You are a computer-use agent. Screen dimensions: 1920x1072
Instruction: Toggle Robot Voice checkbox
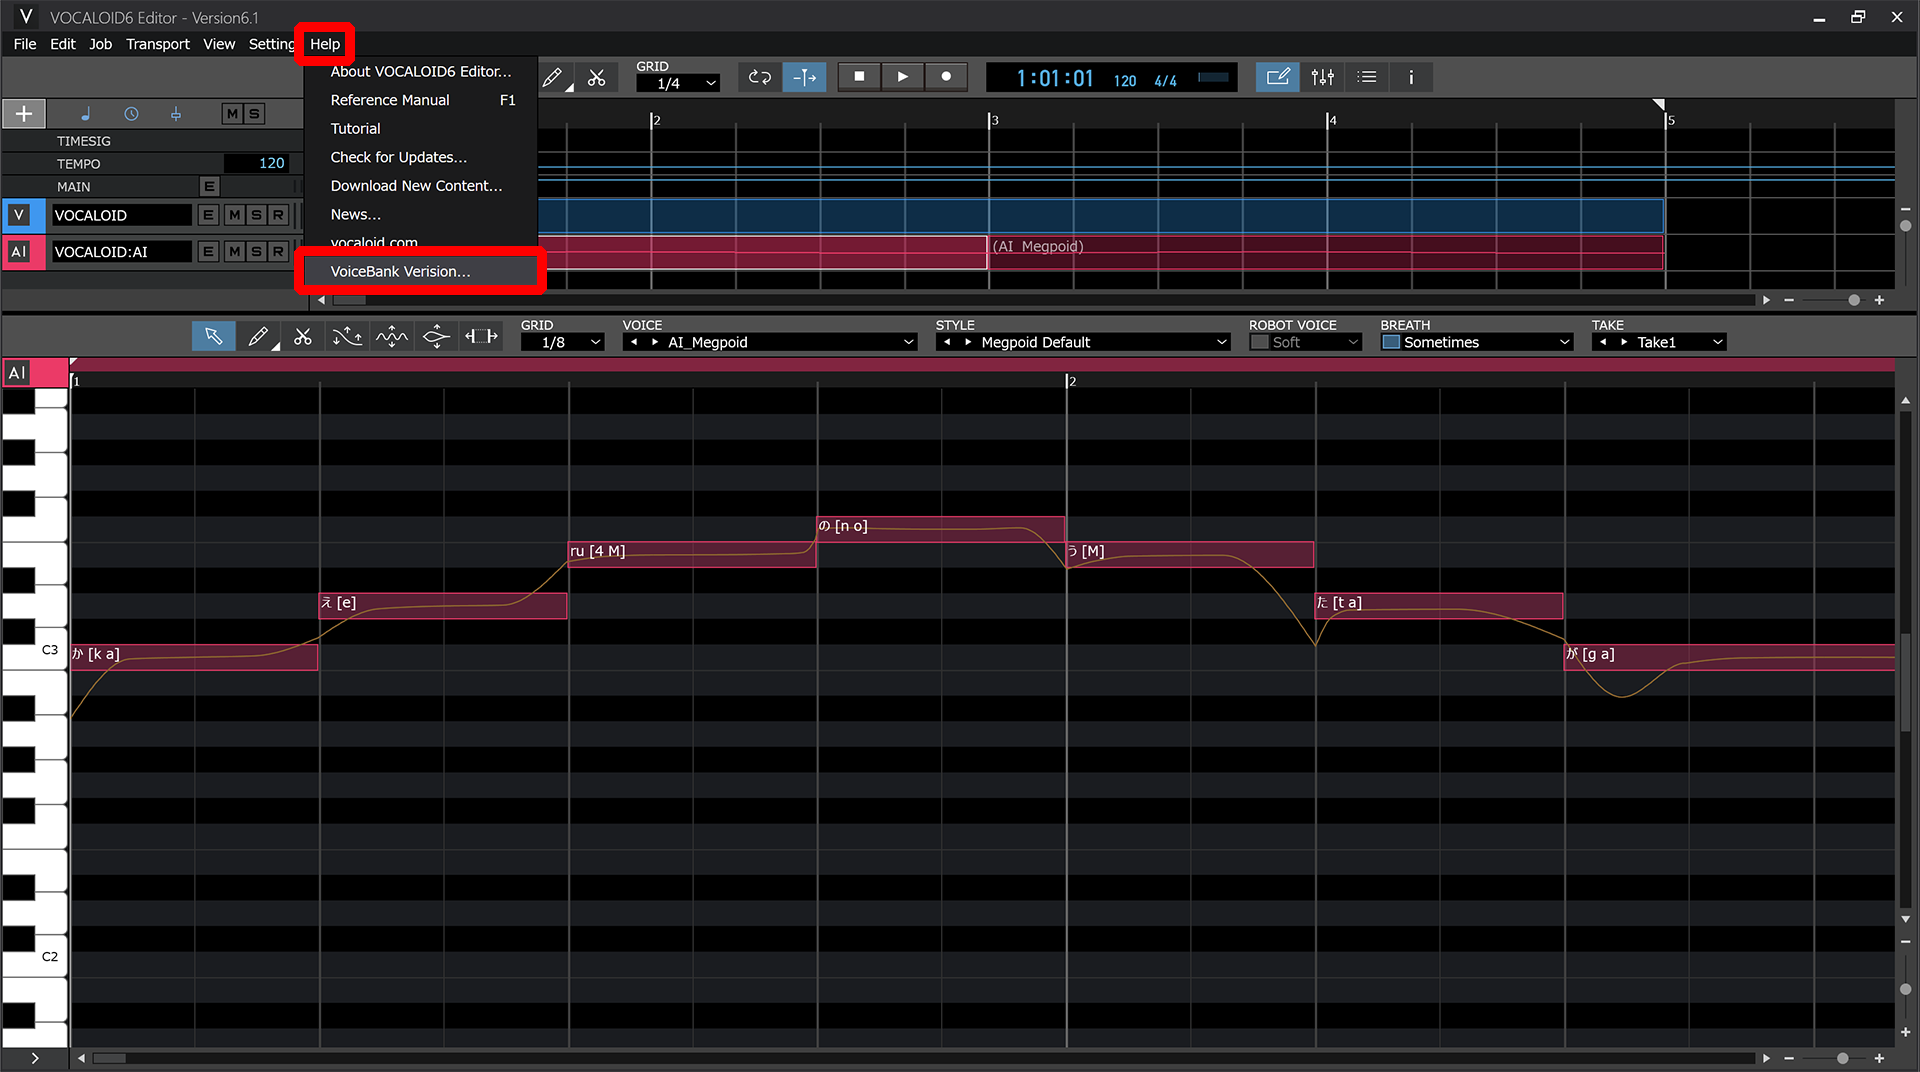coord(1260,341)
